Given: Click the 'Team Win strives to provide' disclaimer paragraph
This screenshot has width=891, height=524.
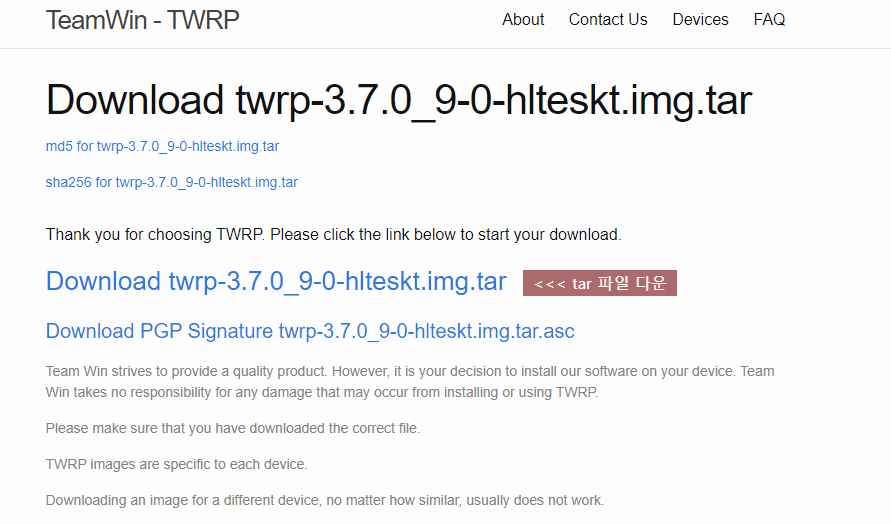Looking at the screenshot, I should pyautogui.click(x=410, y=382).
